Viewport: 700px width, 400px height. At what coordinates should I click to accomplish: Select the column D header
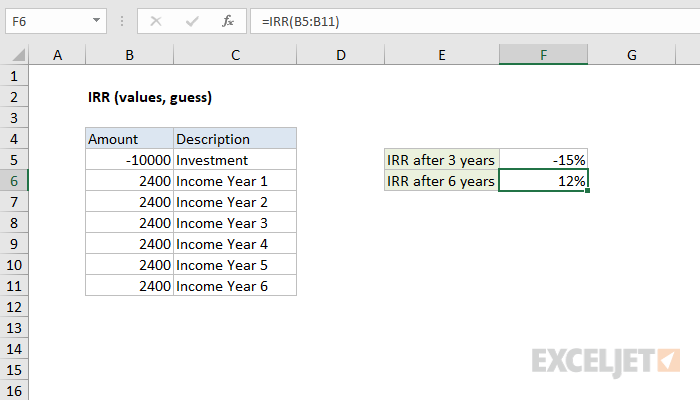pyautogui.click(x=341, y=55)
